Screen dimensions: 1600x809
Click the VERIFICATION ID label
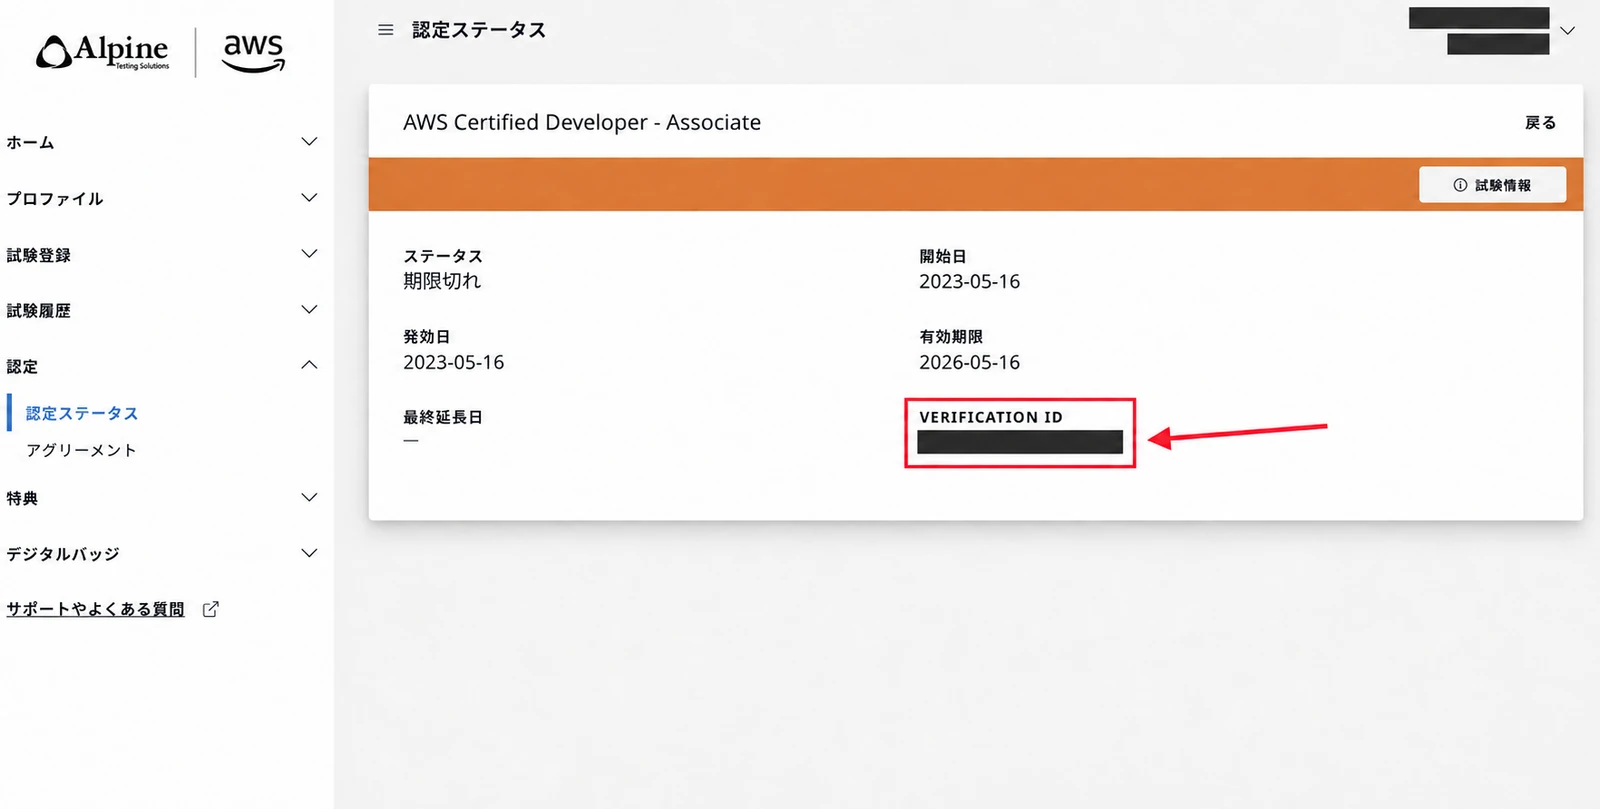(991, 417)
